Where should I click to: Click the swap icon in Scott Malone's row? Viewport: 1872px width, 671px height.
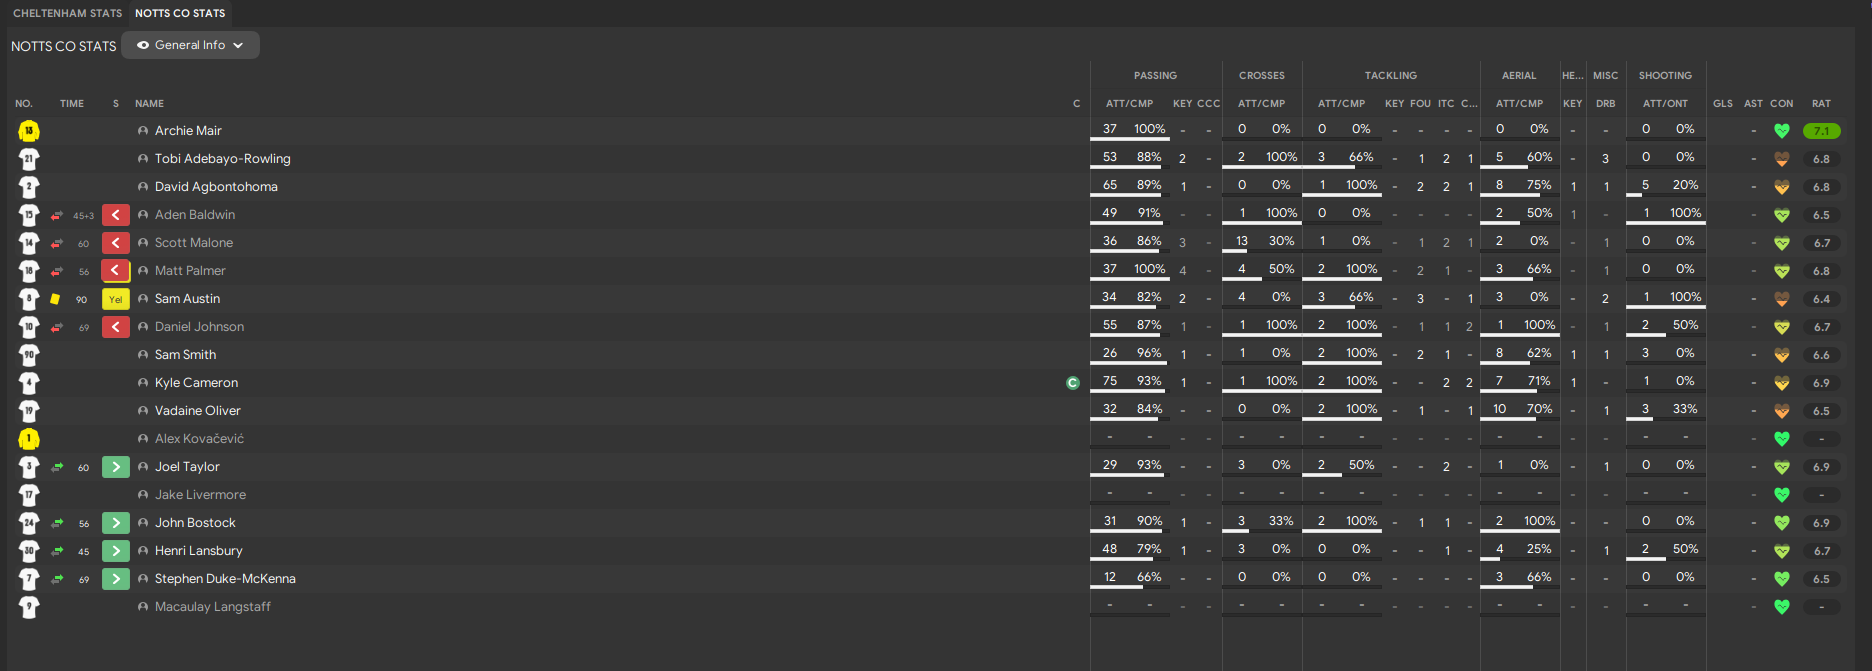coord(57,243)
